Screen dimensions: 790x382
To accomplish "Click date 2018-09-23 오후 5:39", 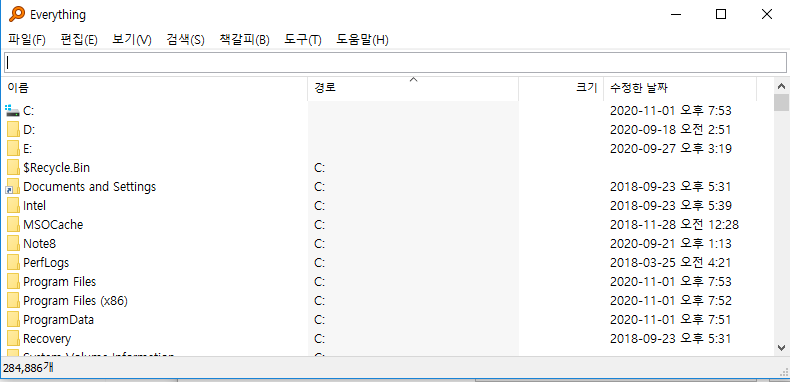I will 671,206.
